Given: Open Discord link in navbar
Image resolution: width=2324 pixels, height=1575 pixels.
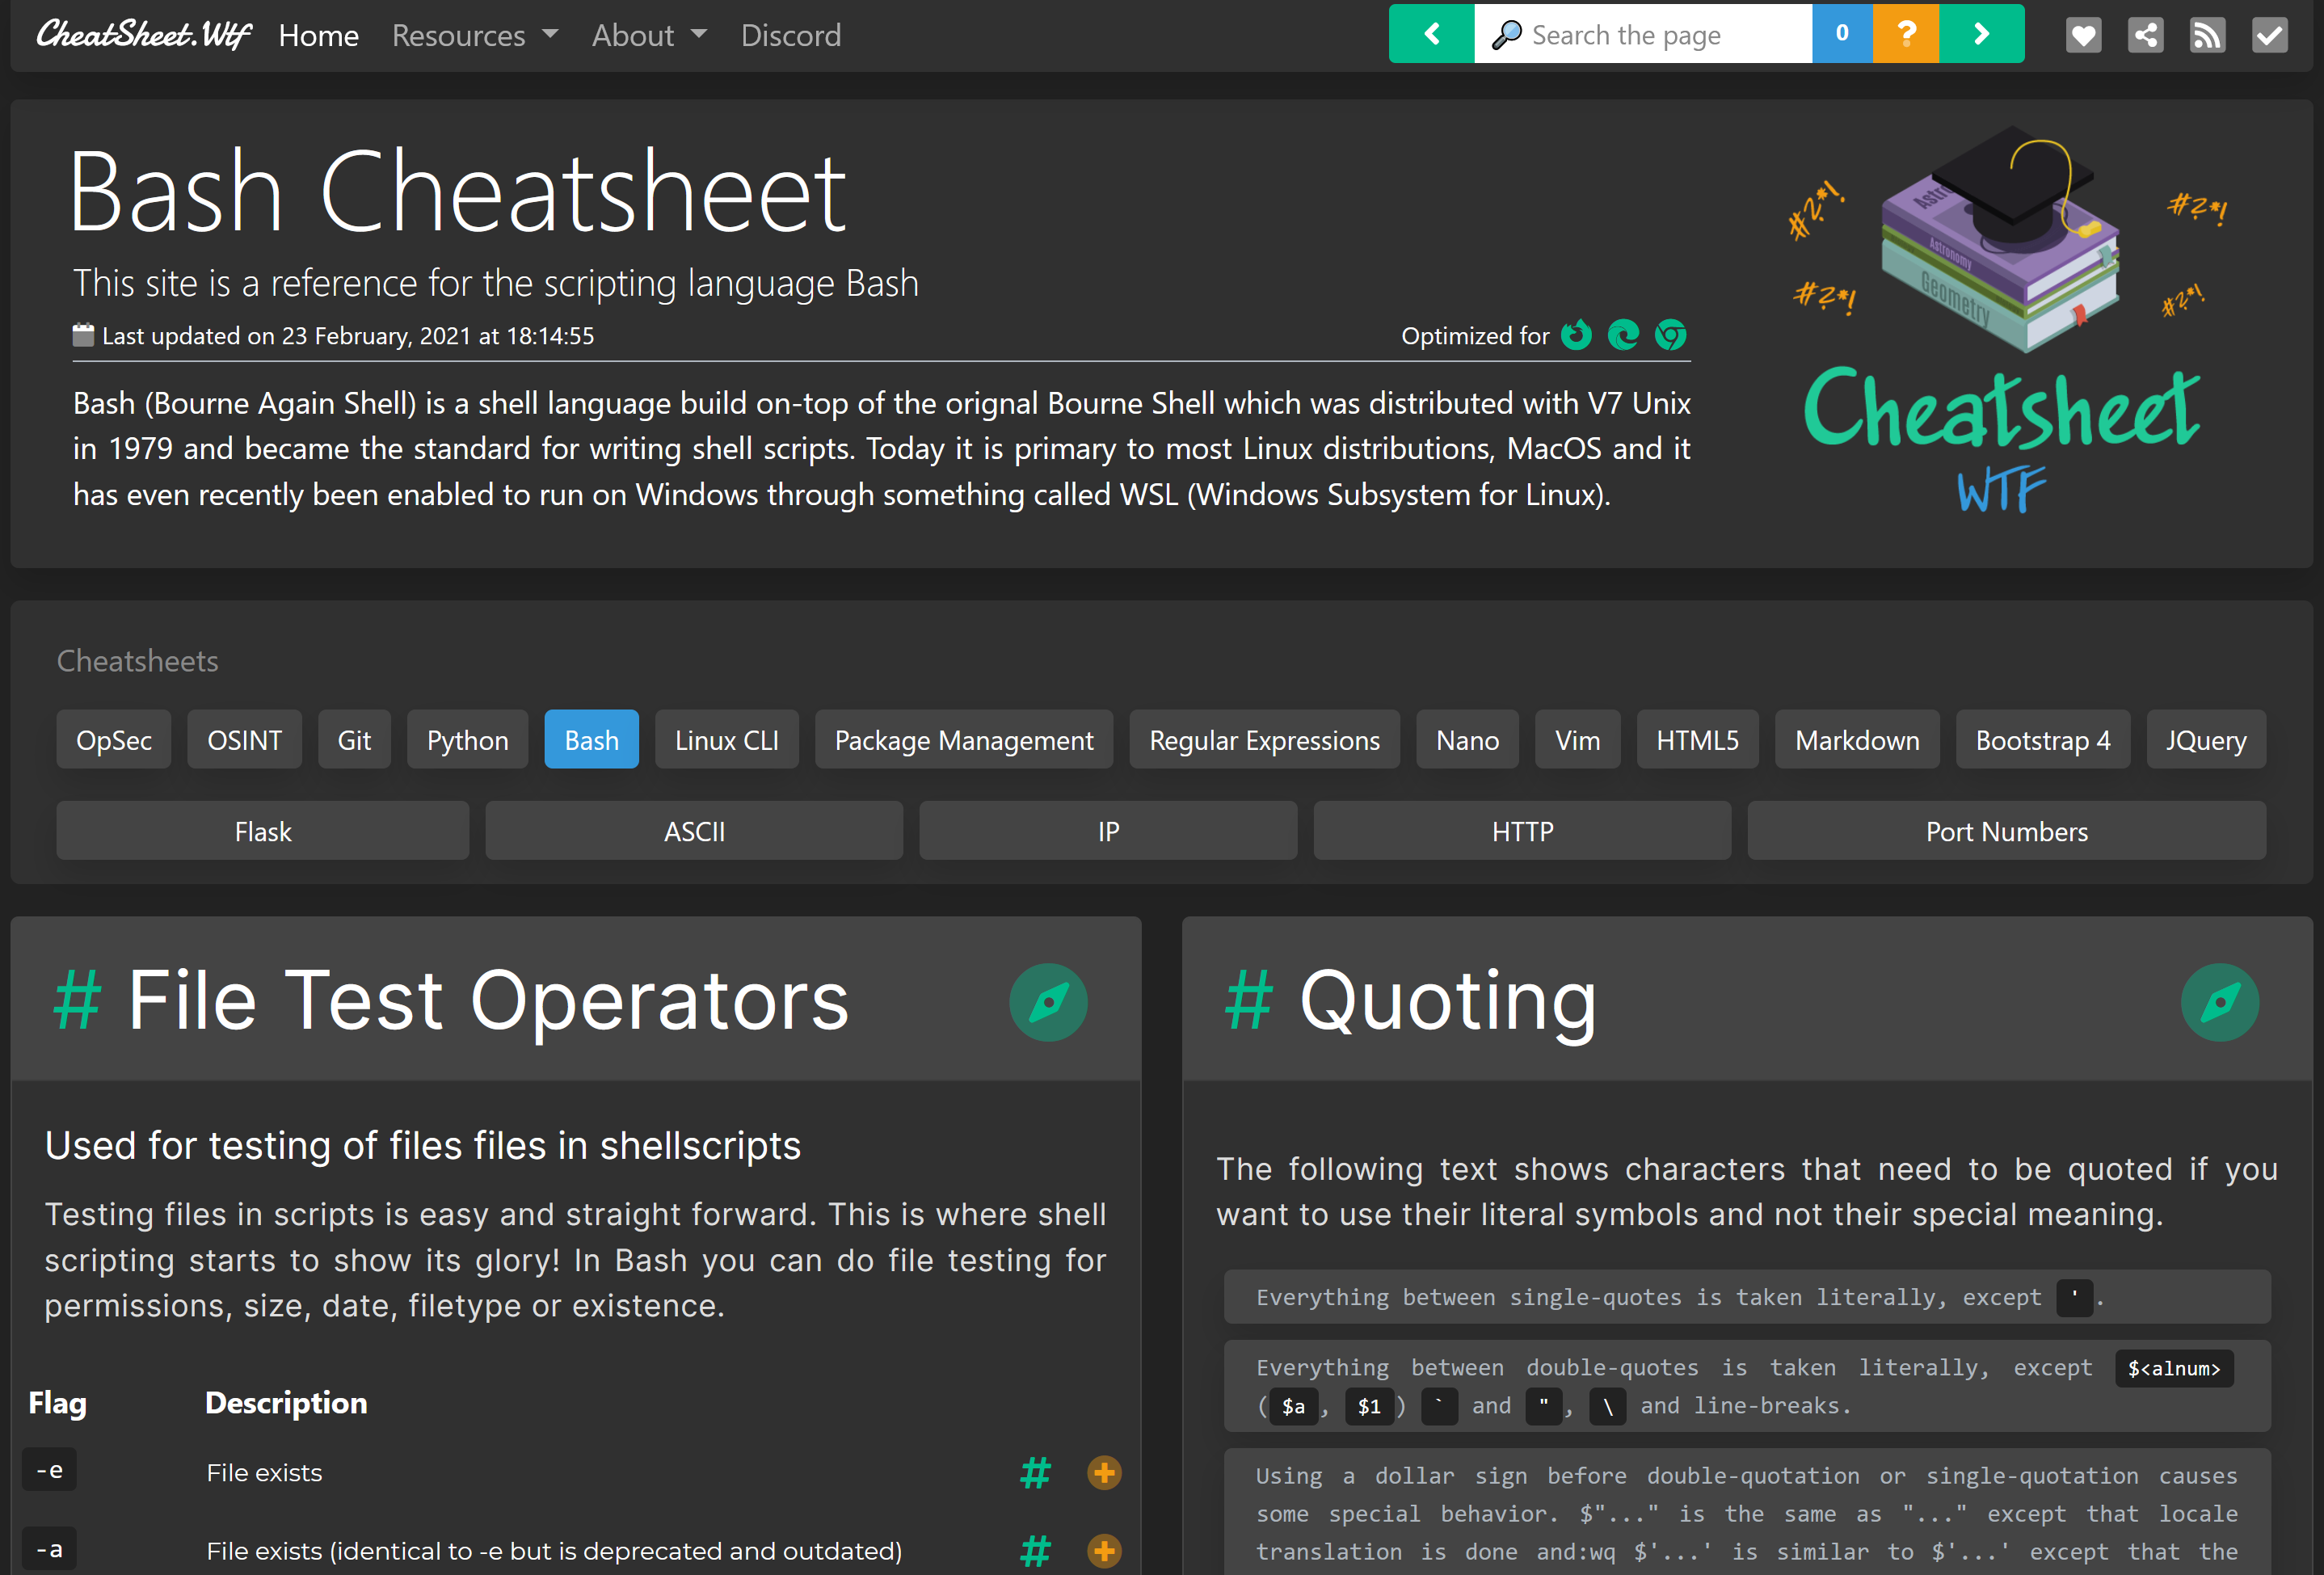Looking at the screenshot, I should pyautogui.click(x=790, y=36).
